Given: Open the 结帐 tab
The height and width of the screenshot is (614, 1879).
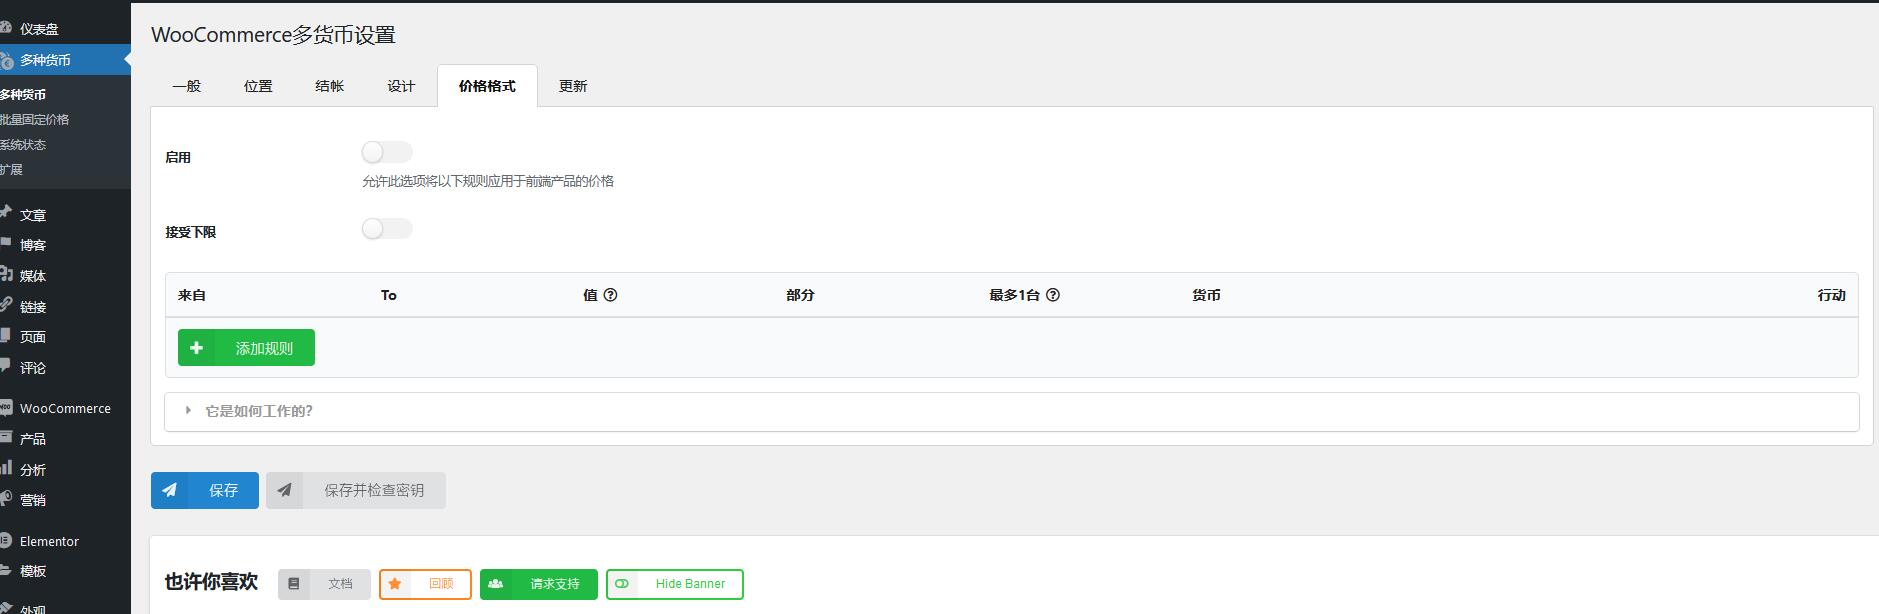Looking at the screenshot, I should point(329,86).
